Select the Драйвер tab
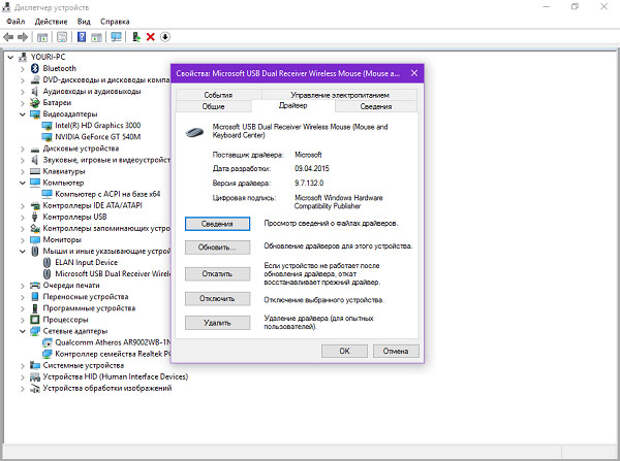 tap(293, 106)
